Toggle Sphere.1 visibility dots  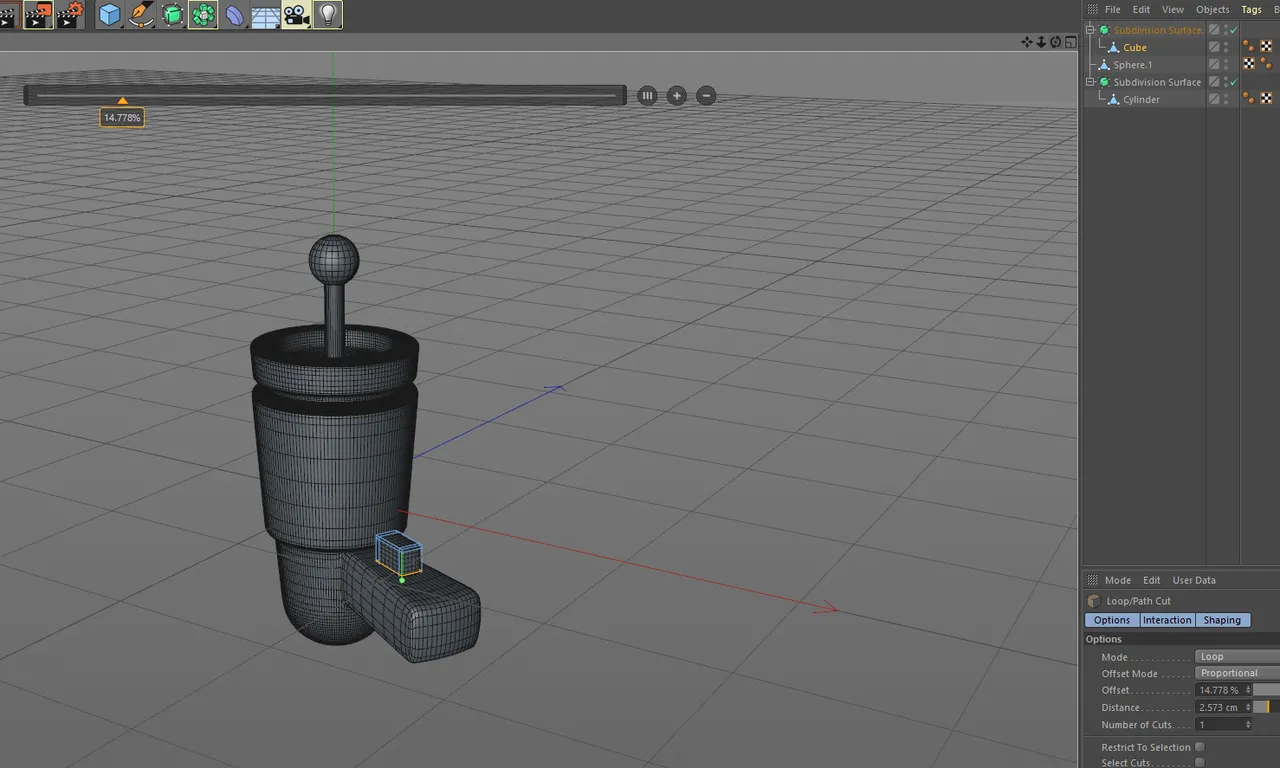(1226, 64)
